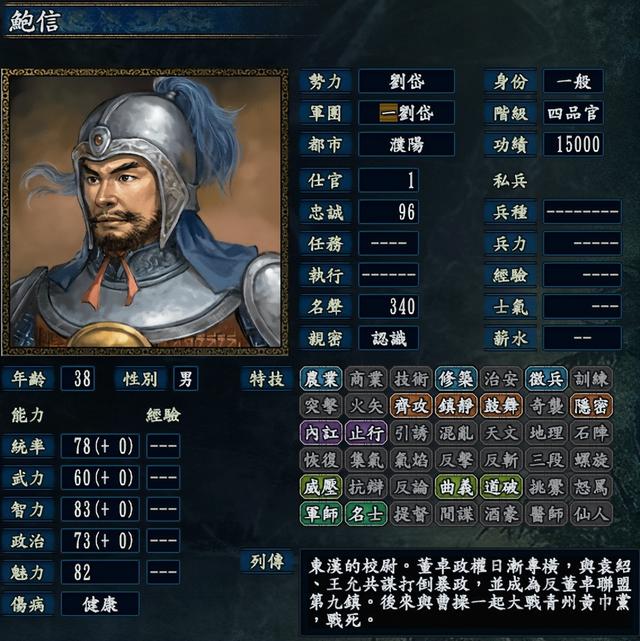Click the greyed-out 火矢 skill
The width and height of the screenshot is (640, 641).
pyautogui.click(x=366, y=406)
